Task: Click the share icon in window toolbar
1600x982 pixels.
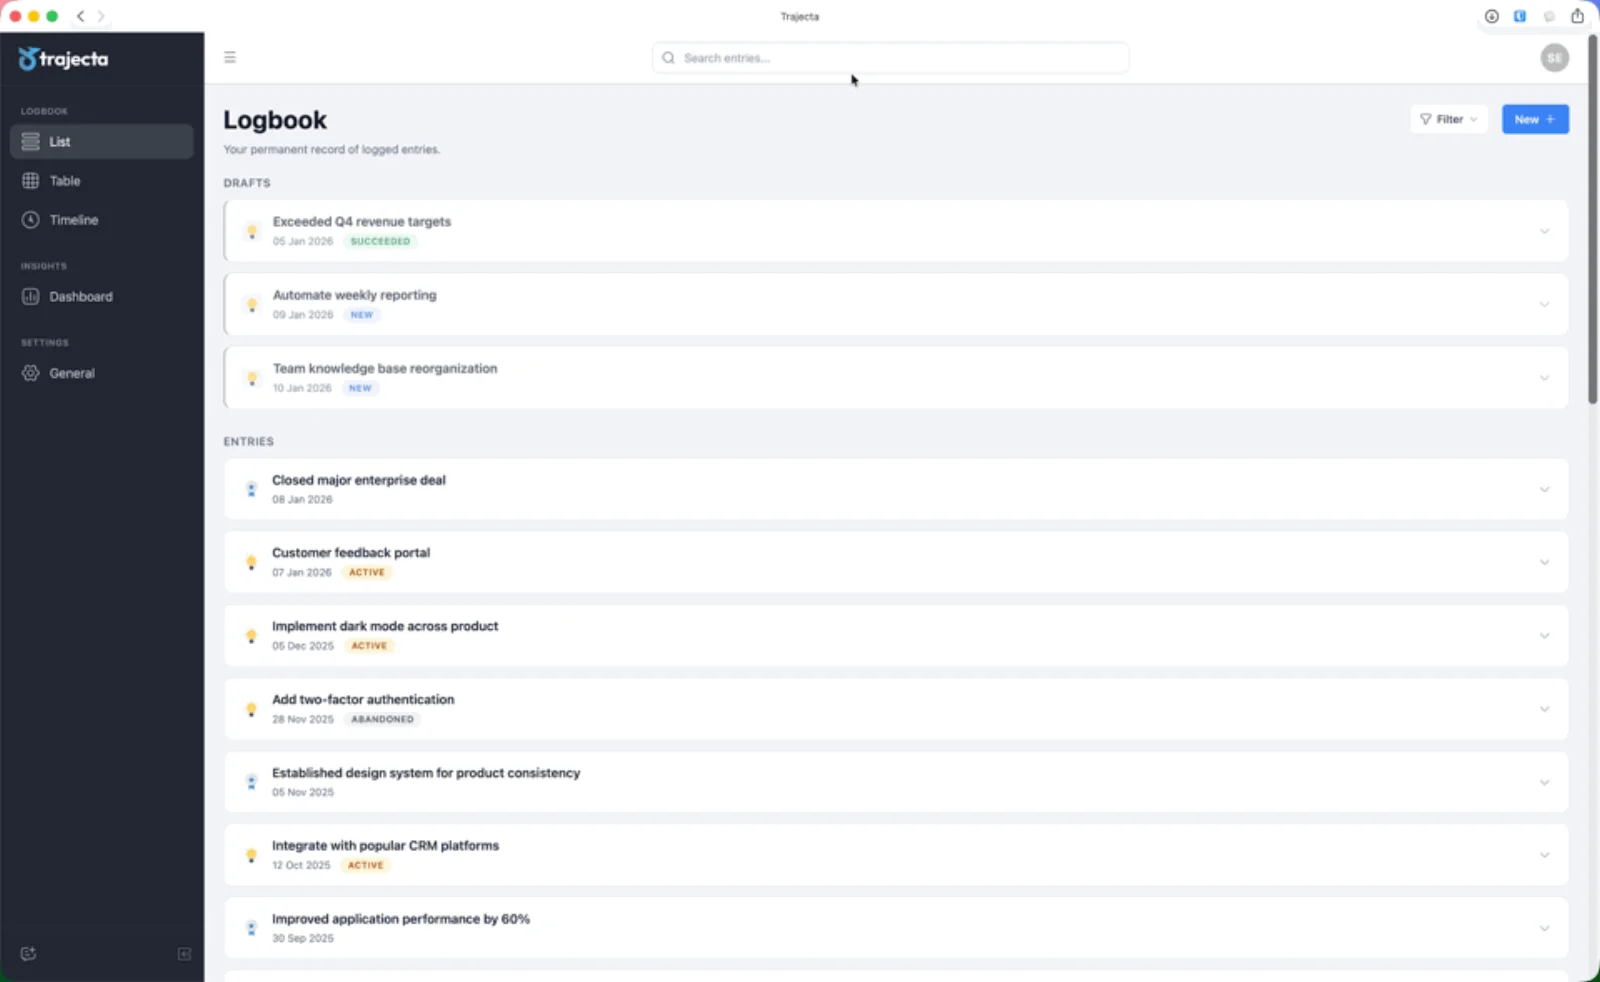Action: pos(1577,16)
